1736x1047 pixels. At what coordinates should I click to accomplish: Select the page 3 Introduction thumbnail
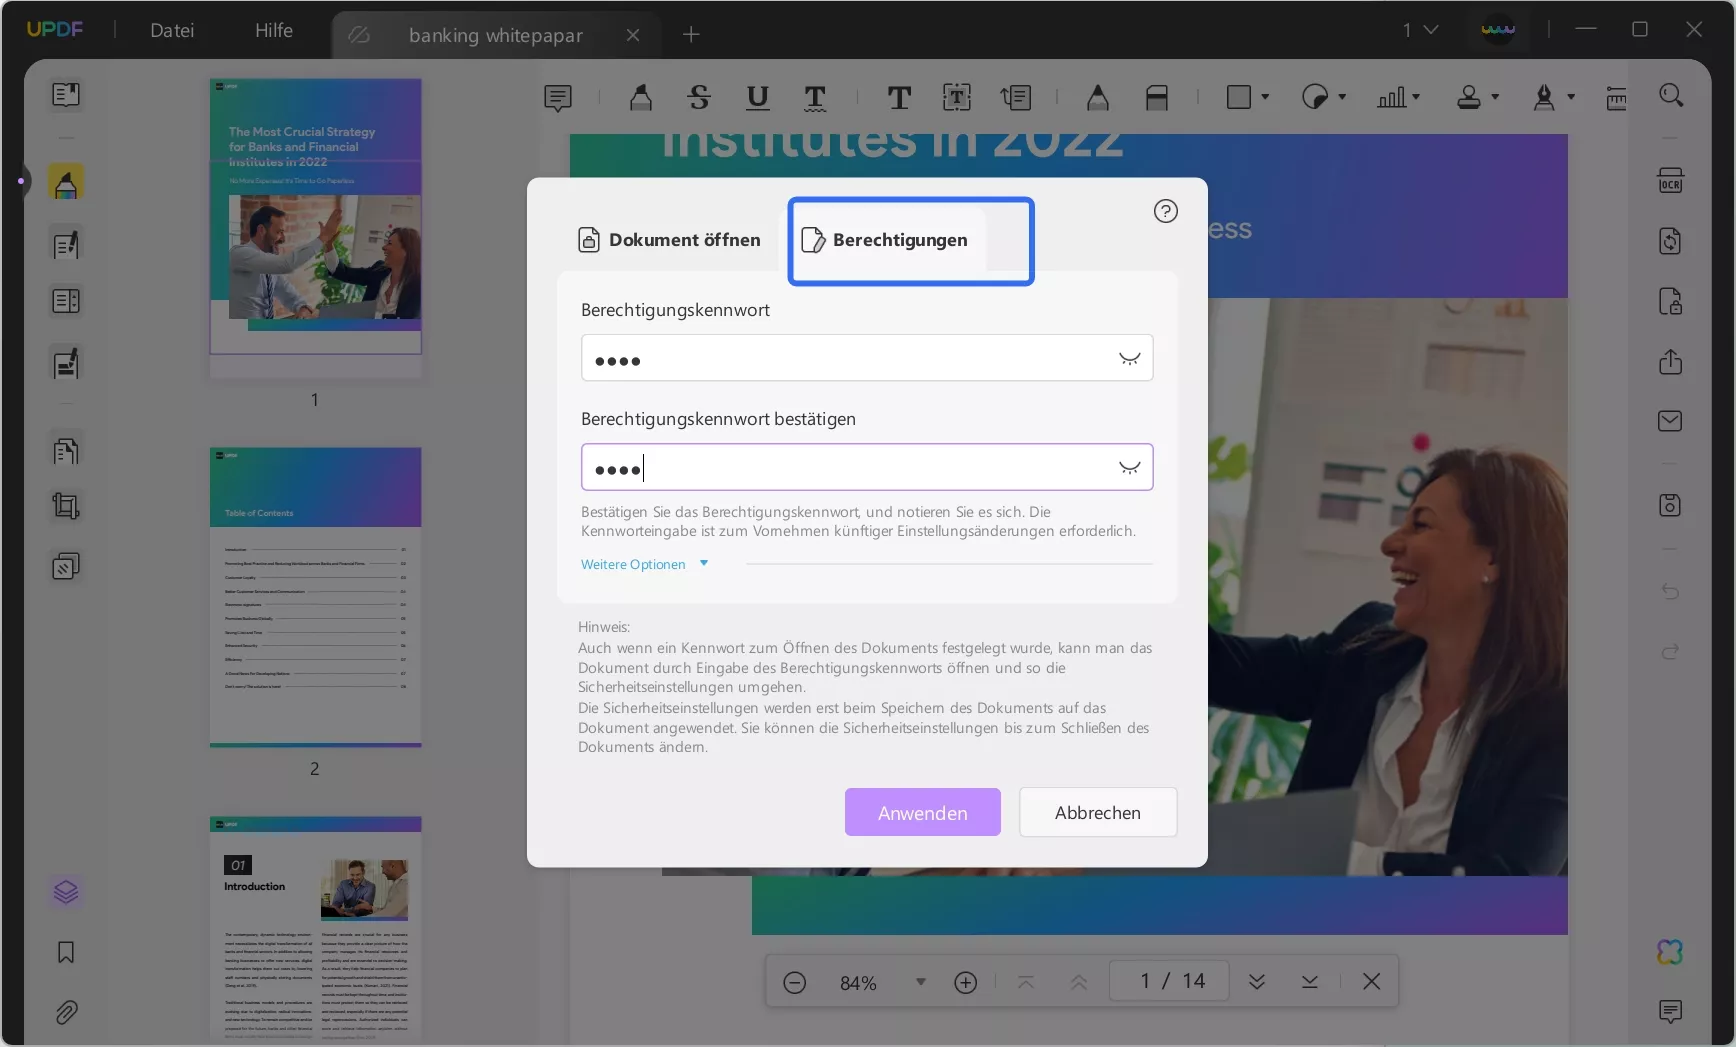[315, 927]
